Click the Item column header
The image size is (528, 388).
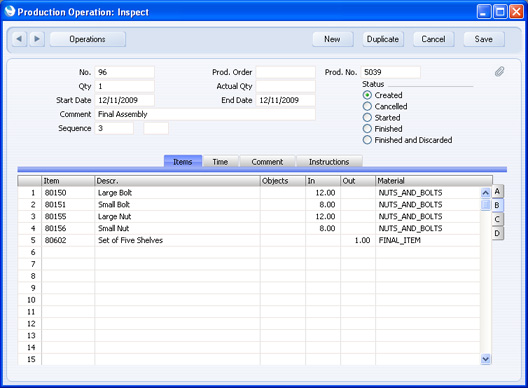(x=68, y=181)
